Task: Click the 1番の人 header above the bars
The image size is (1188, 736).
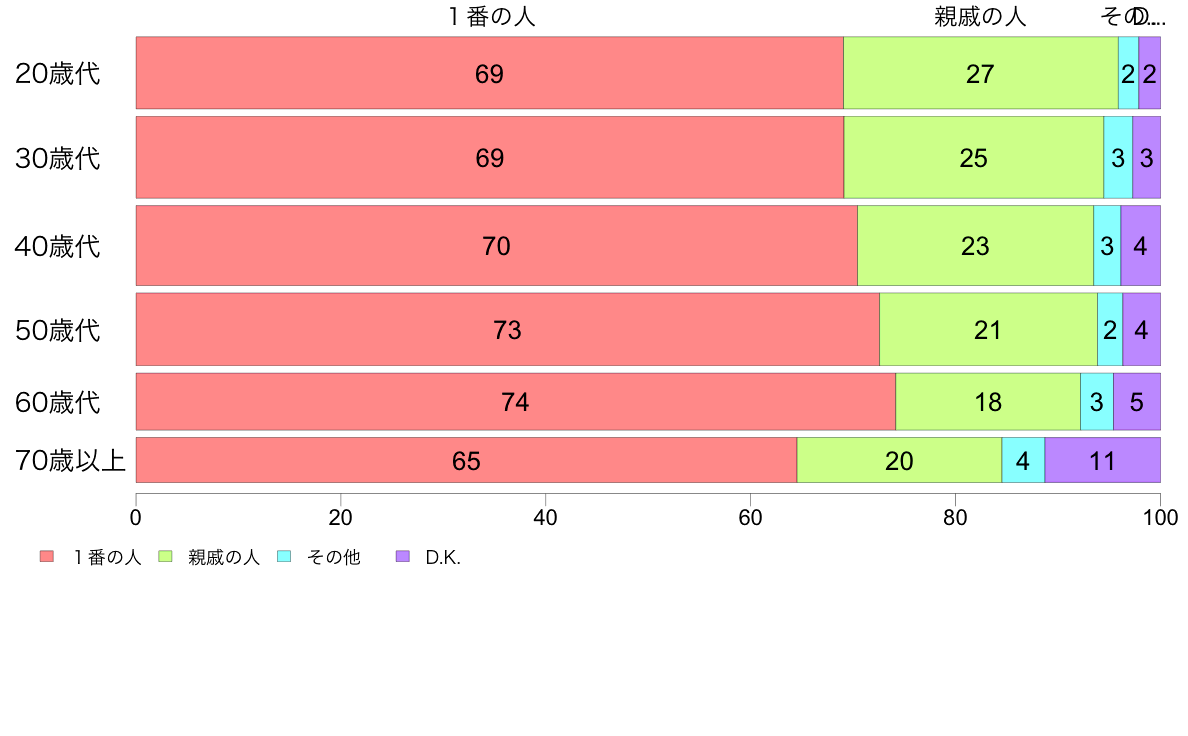Action: [492, 17]
